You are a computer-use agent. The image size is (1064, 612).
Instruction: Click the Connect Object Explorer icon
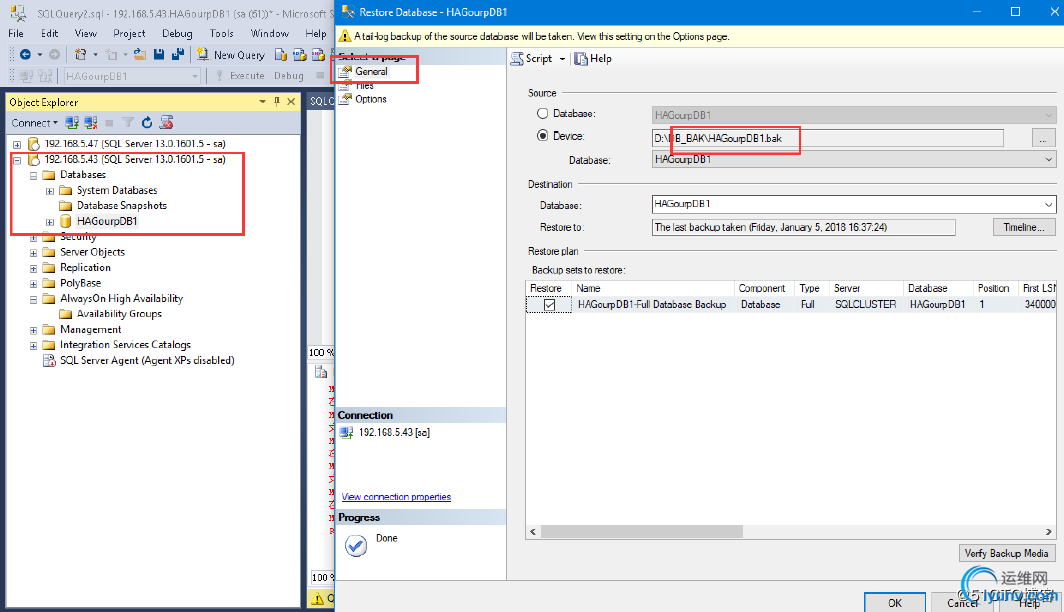click(72, 123)
